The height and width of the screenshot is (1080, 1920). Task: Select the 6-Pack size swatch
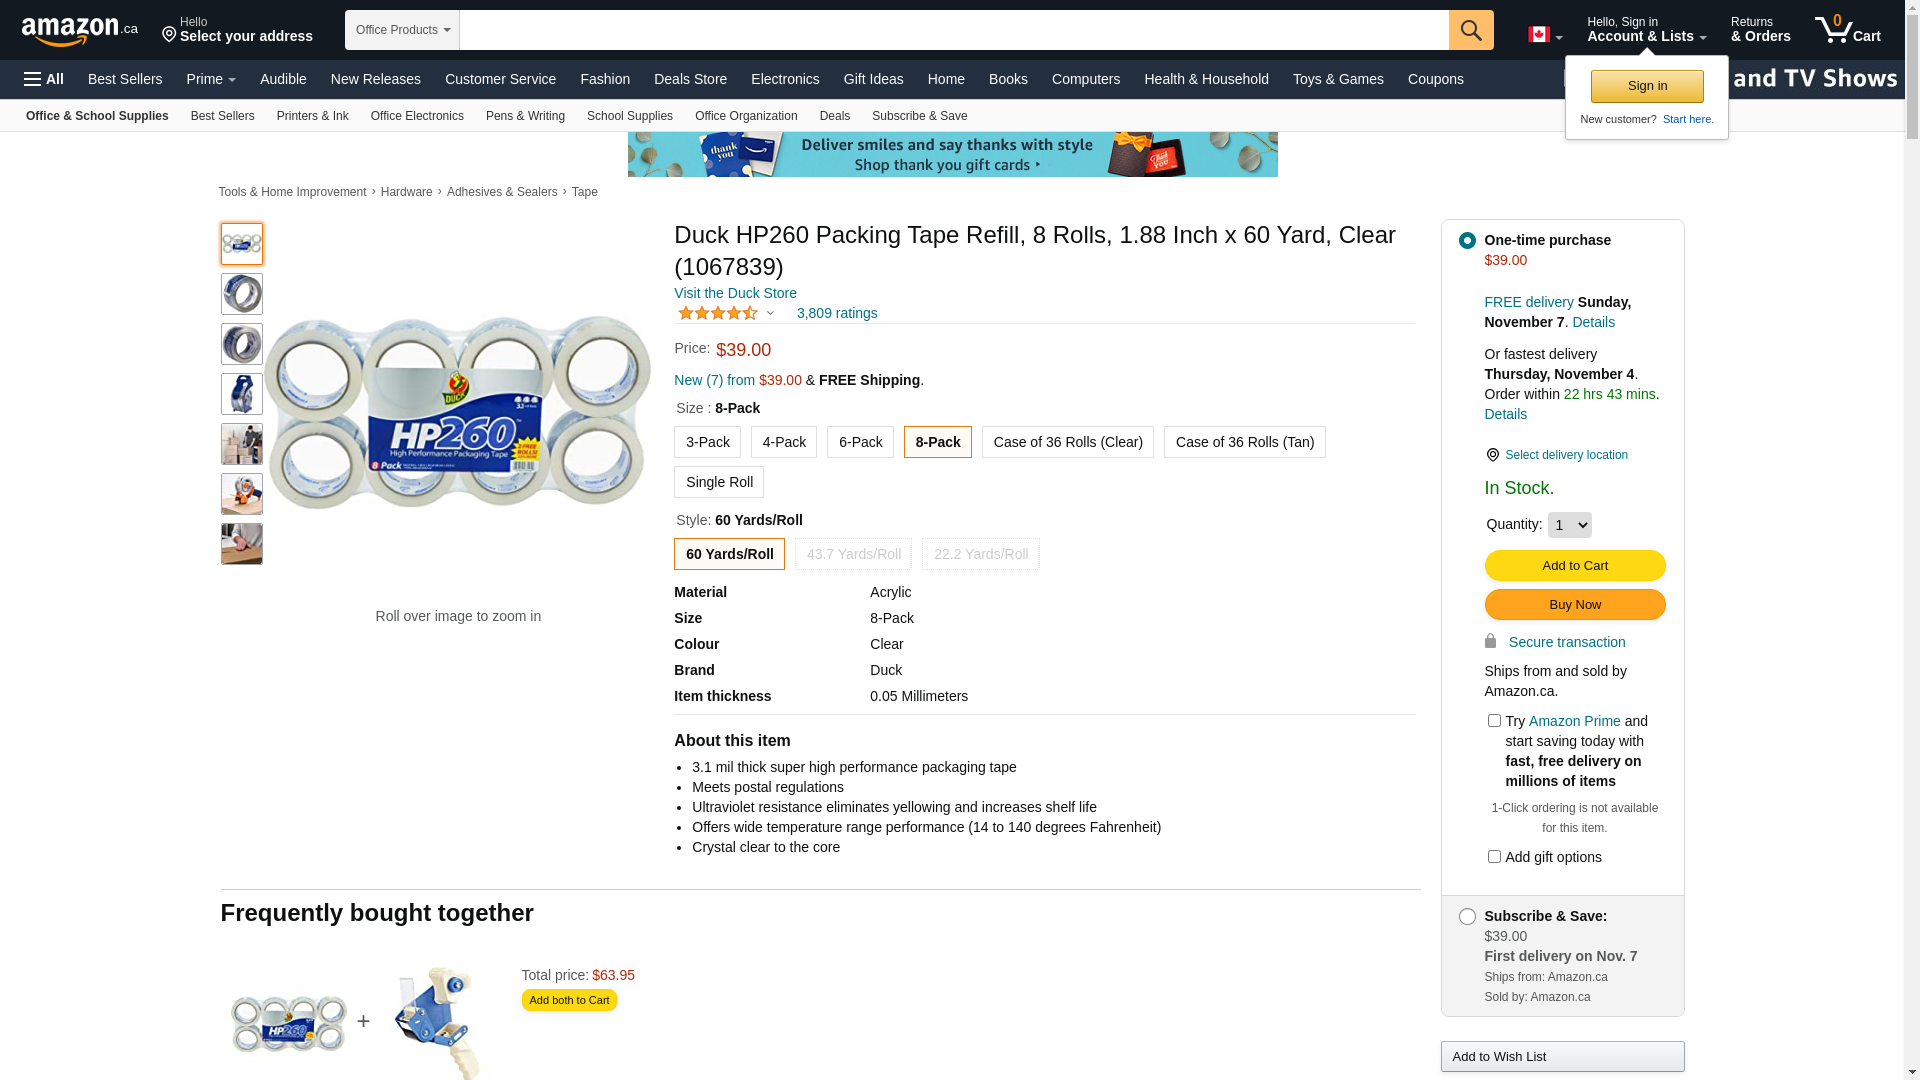point(860,442)
